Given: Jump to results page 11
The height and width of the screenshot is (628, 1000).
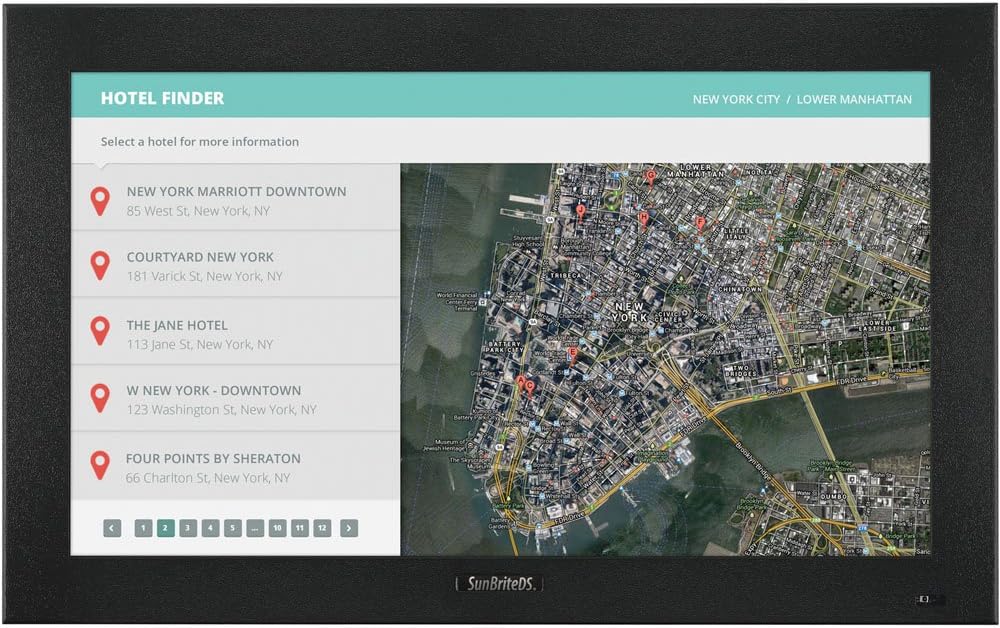Looking at the screenshot, I should (300, 528).
